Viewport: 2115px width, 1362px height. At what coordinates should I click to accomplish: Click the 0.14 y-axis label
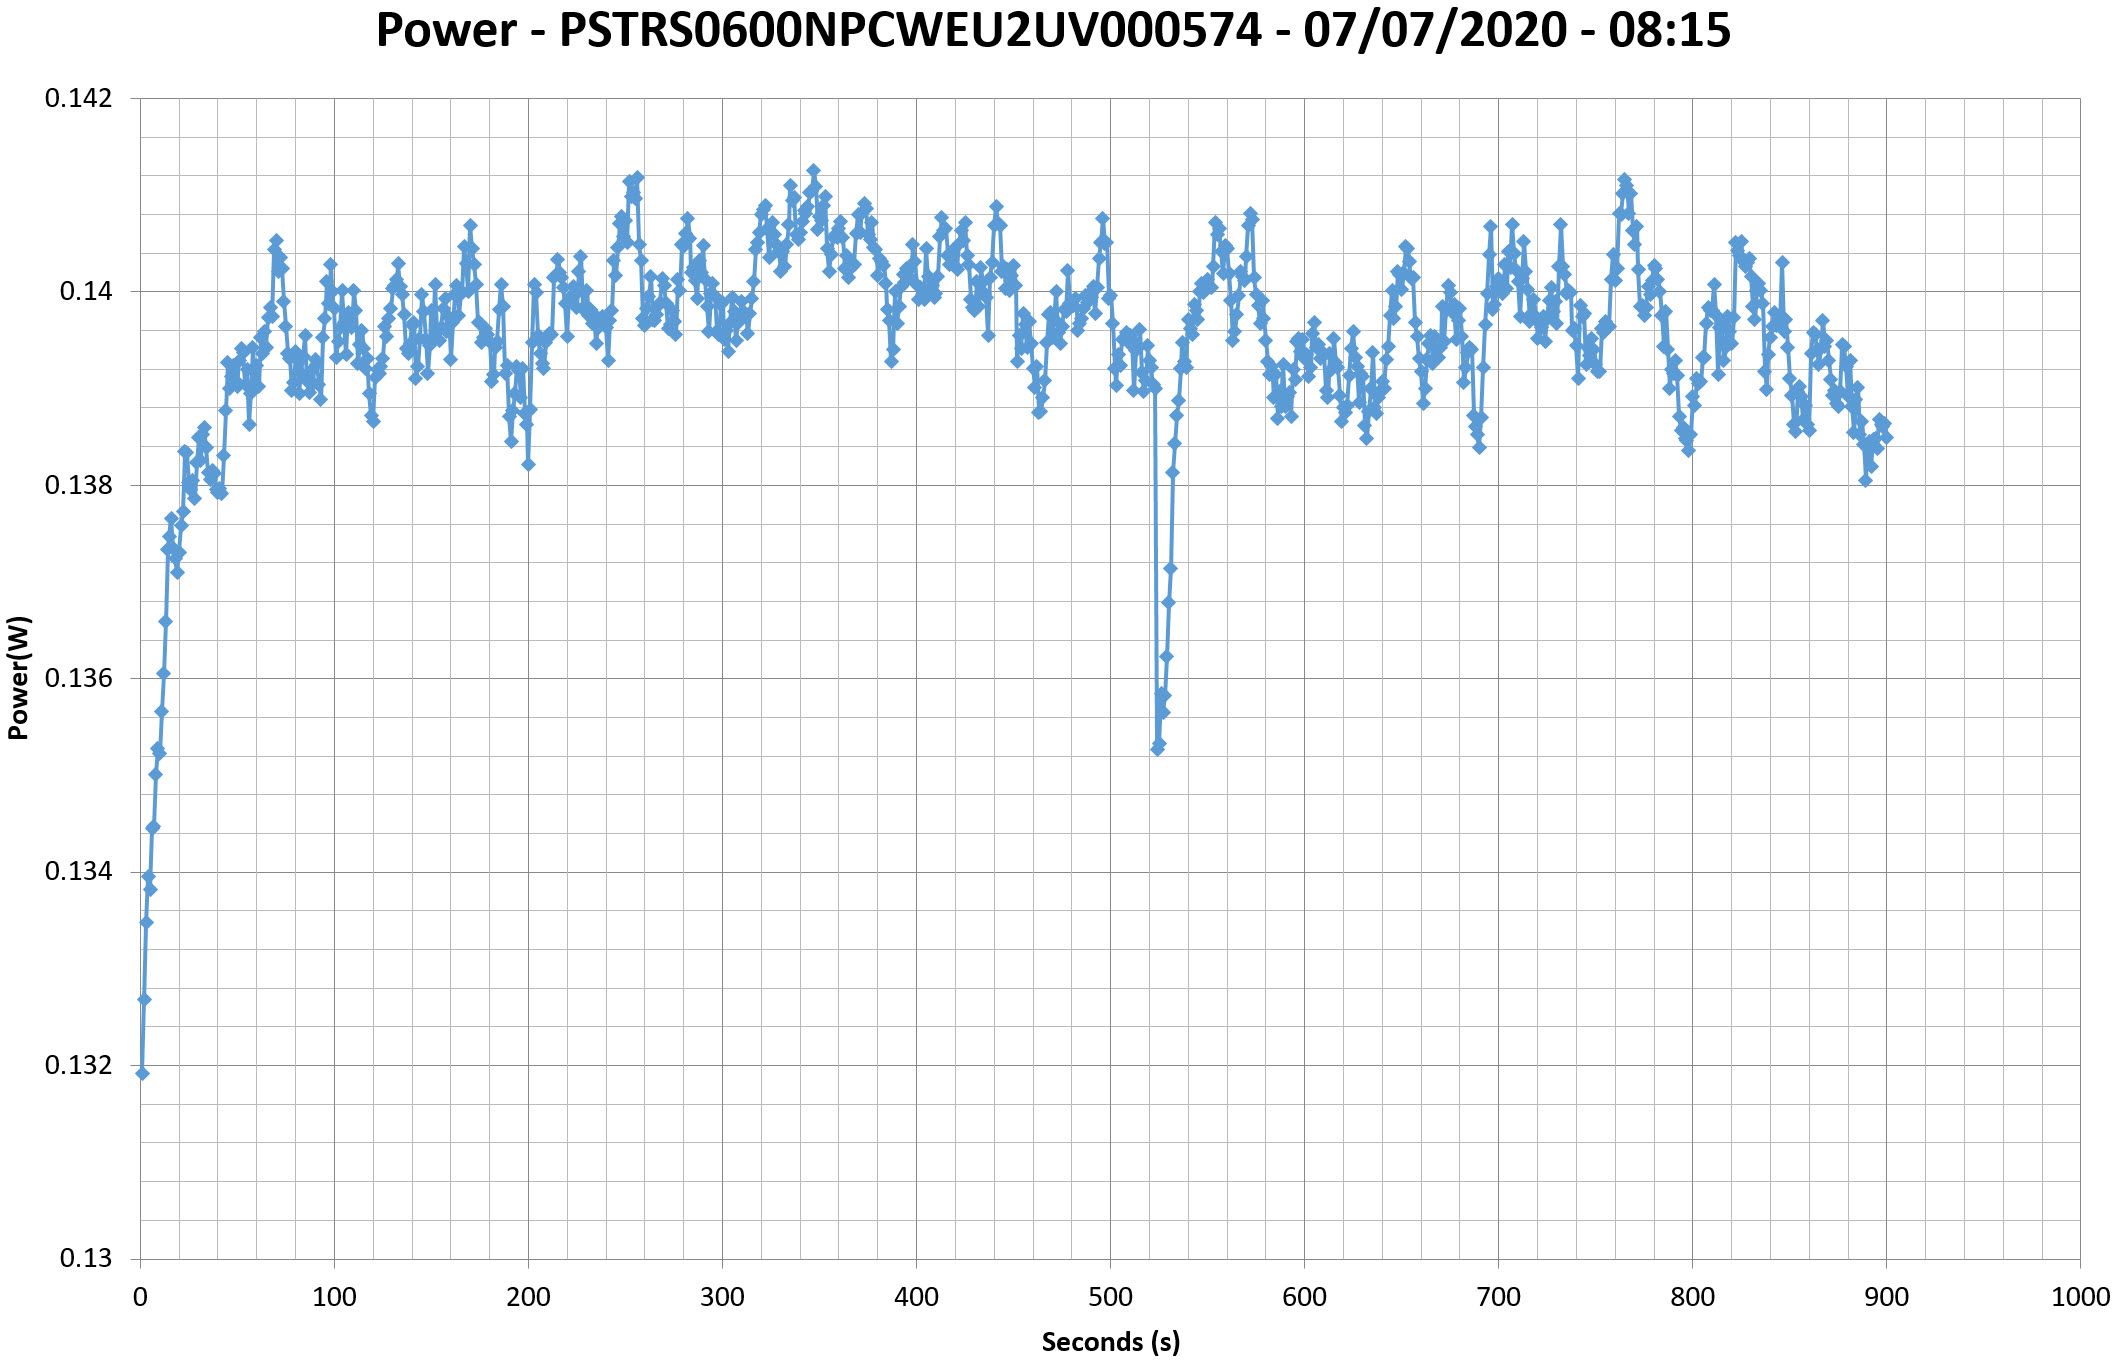tap(85, 292)
